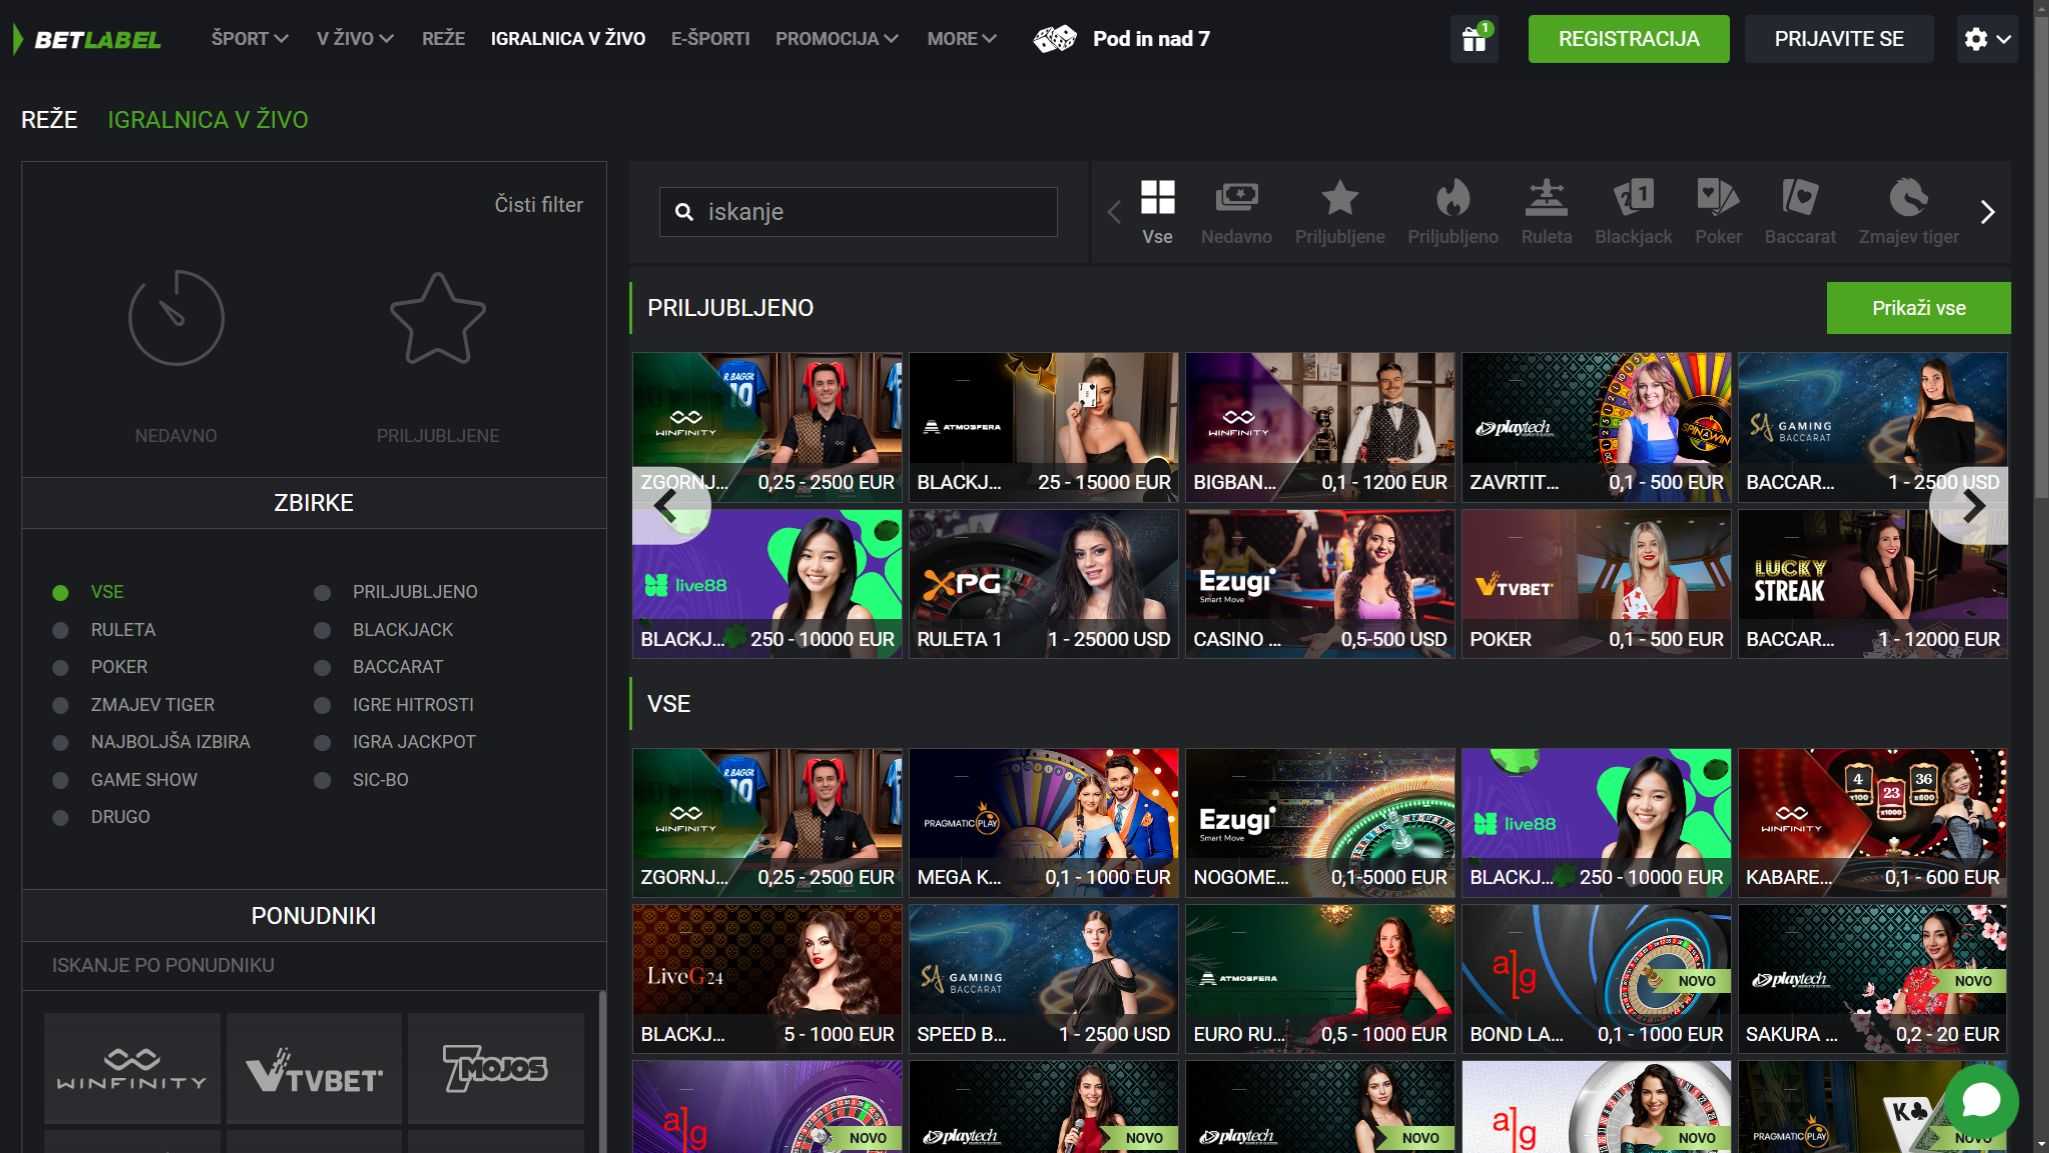2049x1153 pixels.
Task: Open the Ezugi Casino game in Priljubljeno
Action: [x=1320, y=584]
